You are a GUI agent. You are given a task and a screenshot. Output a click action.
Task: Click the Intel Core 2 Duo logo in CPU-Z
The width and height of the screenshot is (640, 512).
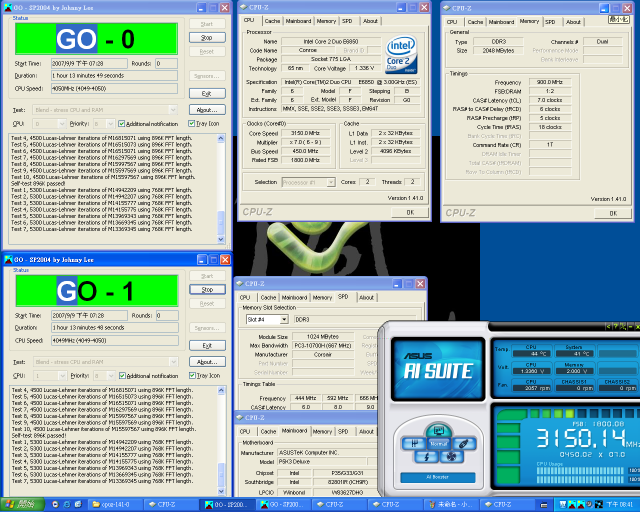click(401, 54)
